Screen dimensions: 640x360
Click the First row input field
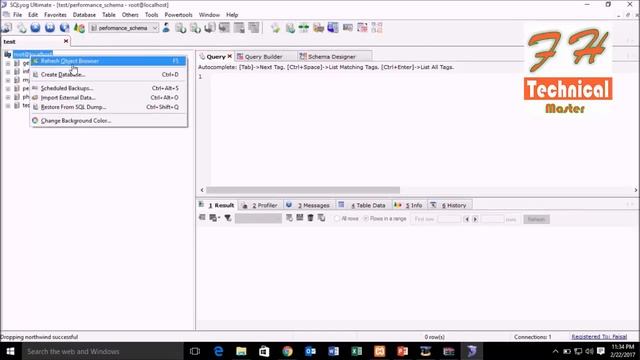(449, 219)
